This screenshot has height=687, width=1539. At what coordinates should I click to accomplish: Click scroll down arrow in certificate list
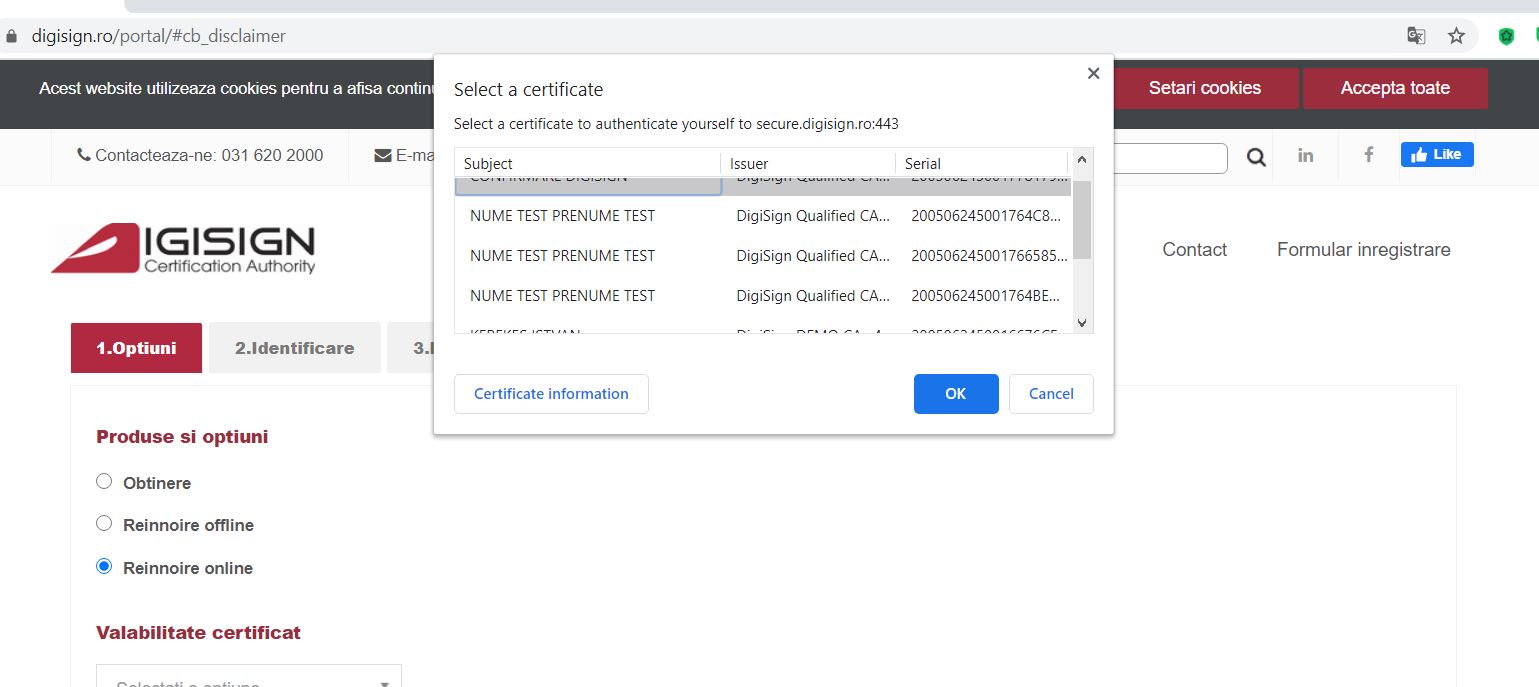[x=1081, y=322]
